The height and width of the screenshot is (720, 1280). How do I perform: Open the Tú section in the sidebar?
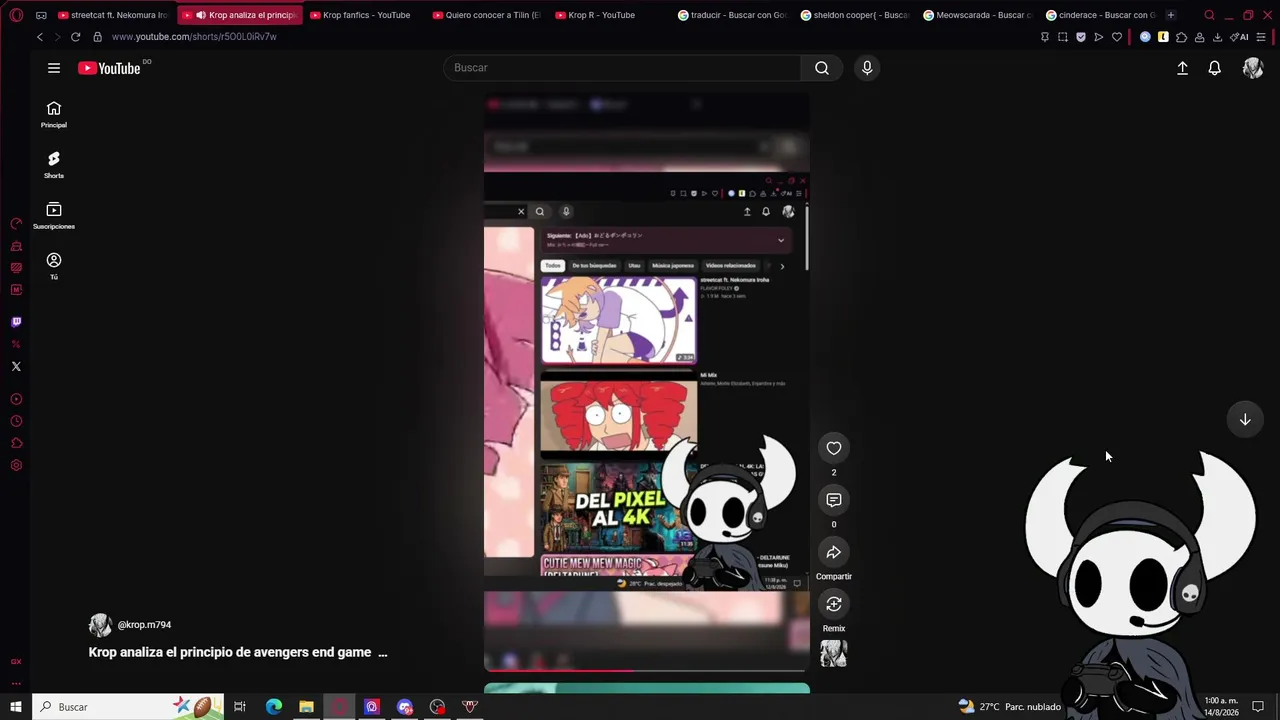coord(54,266)
